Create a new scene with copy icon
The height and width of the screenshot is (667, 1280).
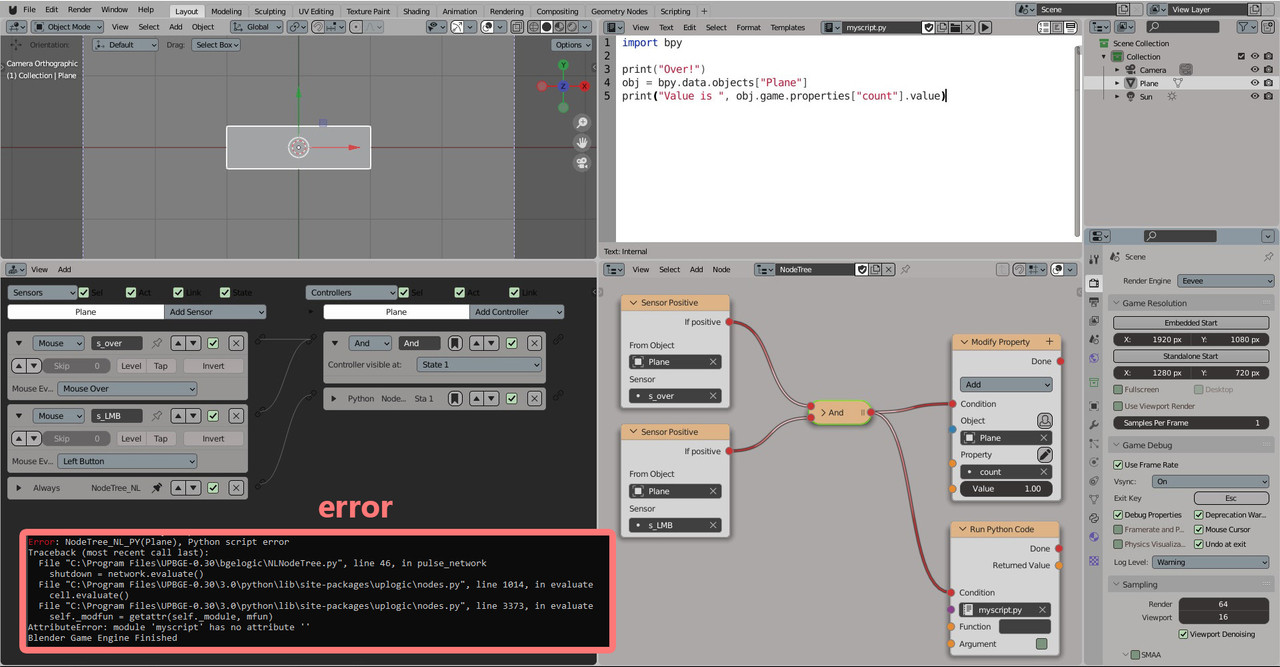[x=1123, y=9]
